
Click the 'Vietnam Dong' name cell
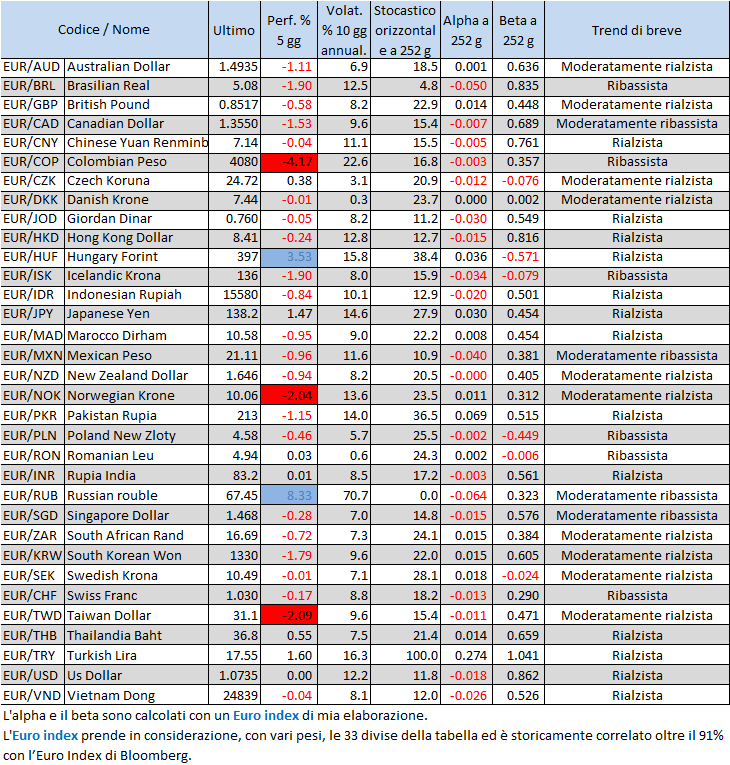click(137, 696)
